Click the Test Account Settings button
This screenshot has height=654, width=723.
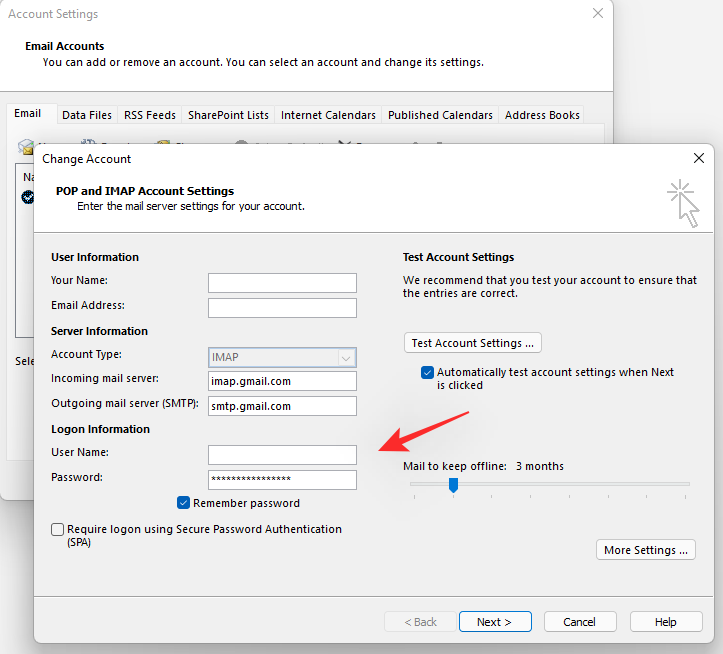tap(472, 343)
